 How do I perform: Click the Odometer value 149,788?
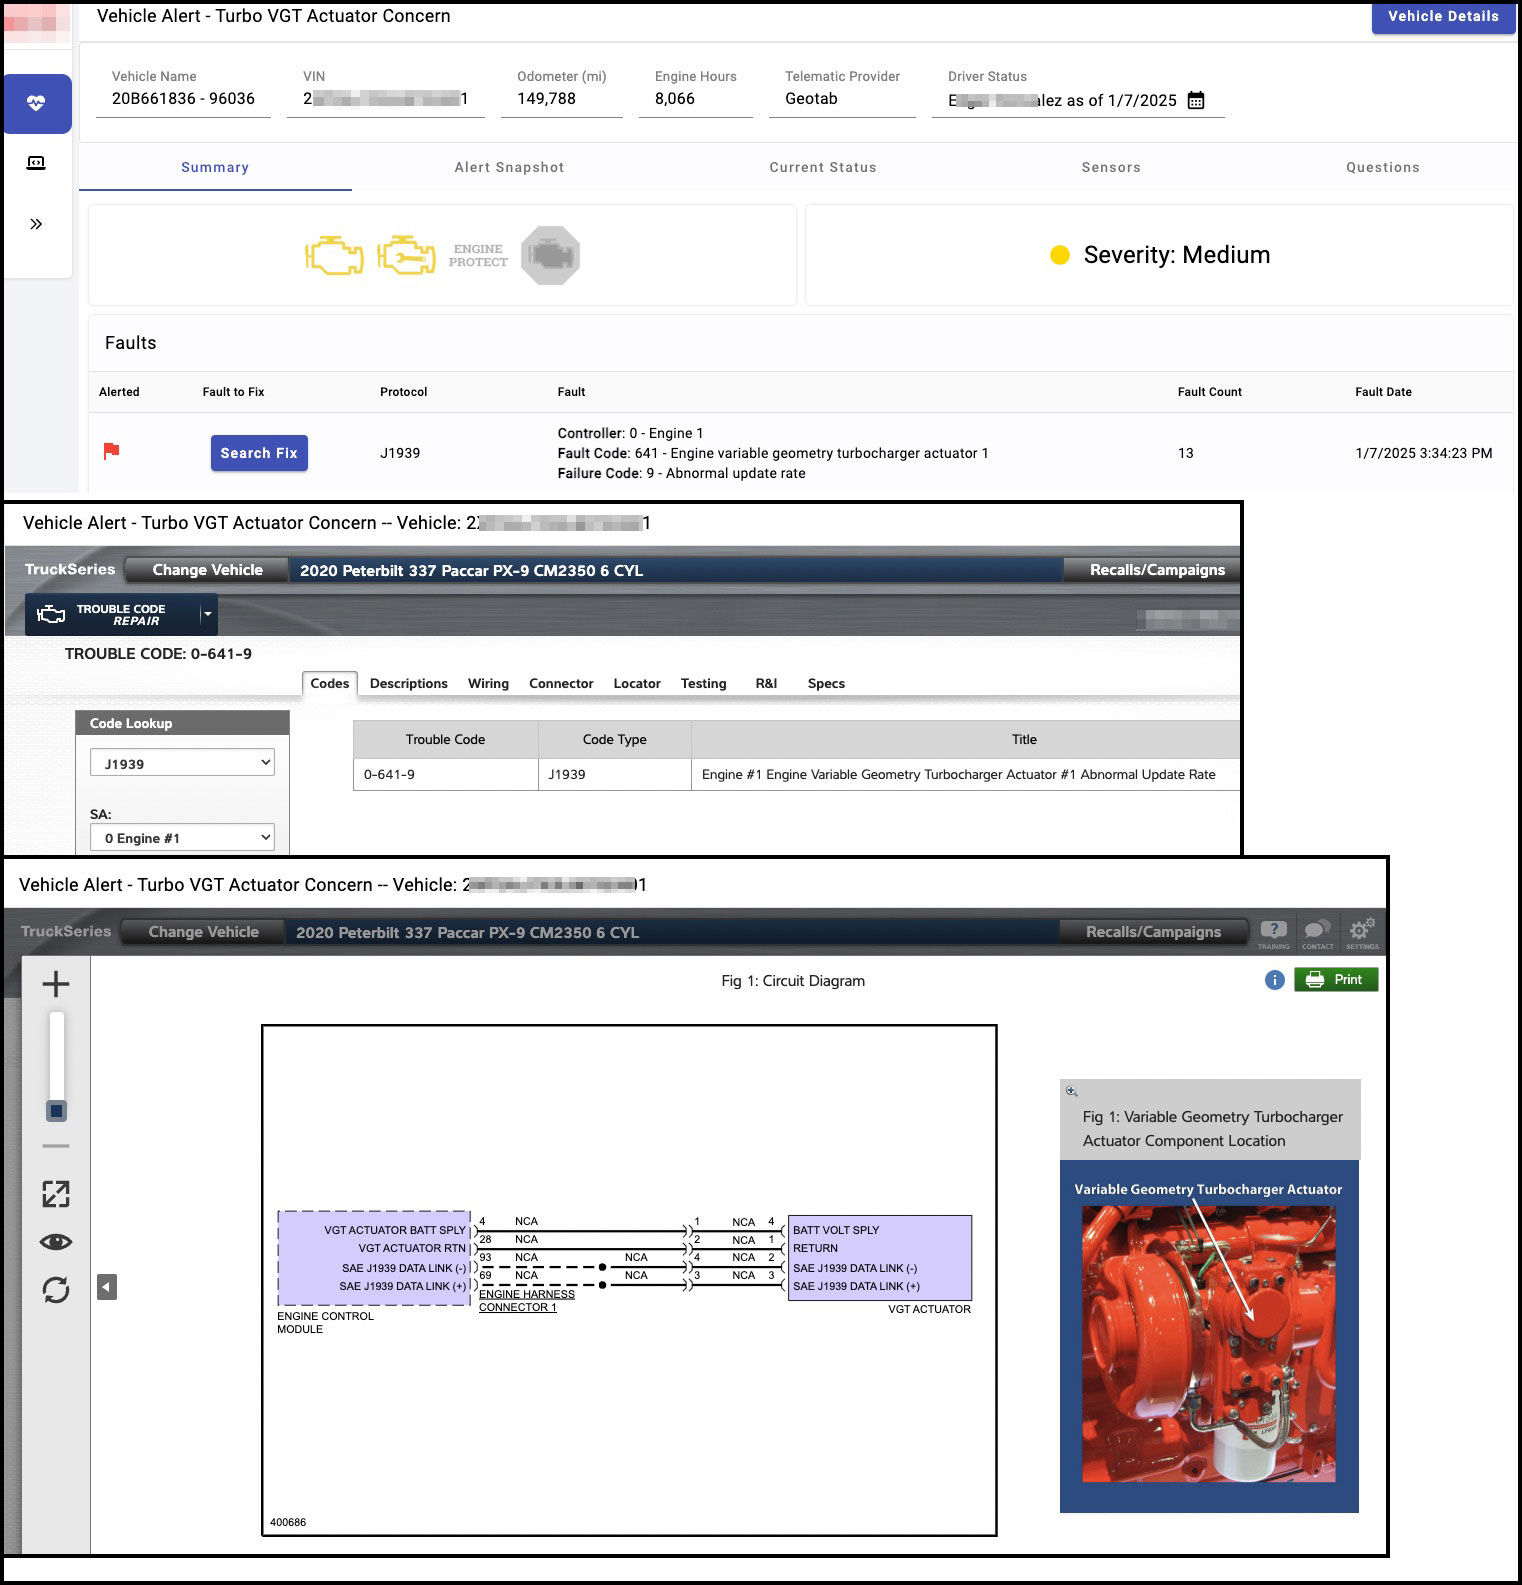pos(547,98)
